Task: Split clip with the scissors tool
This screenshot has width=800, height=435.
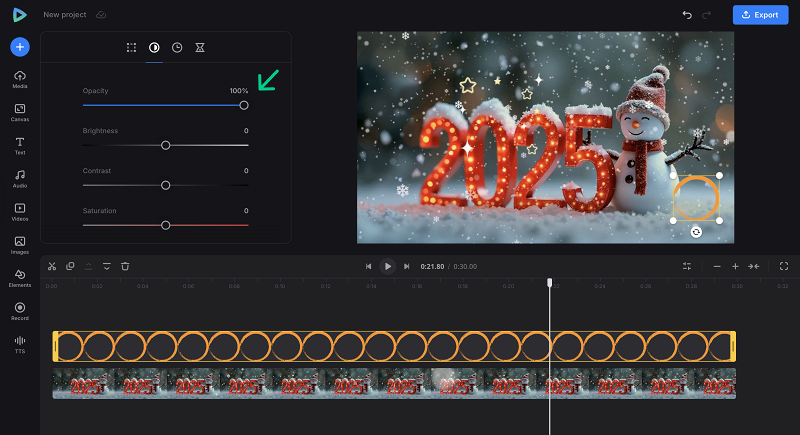Action: pos(52,266)
